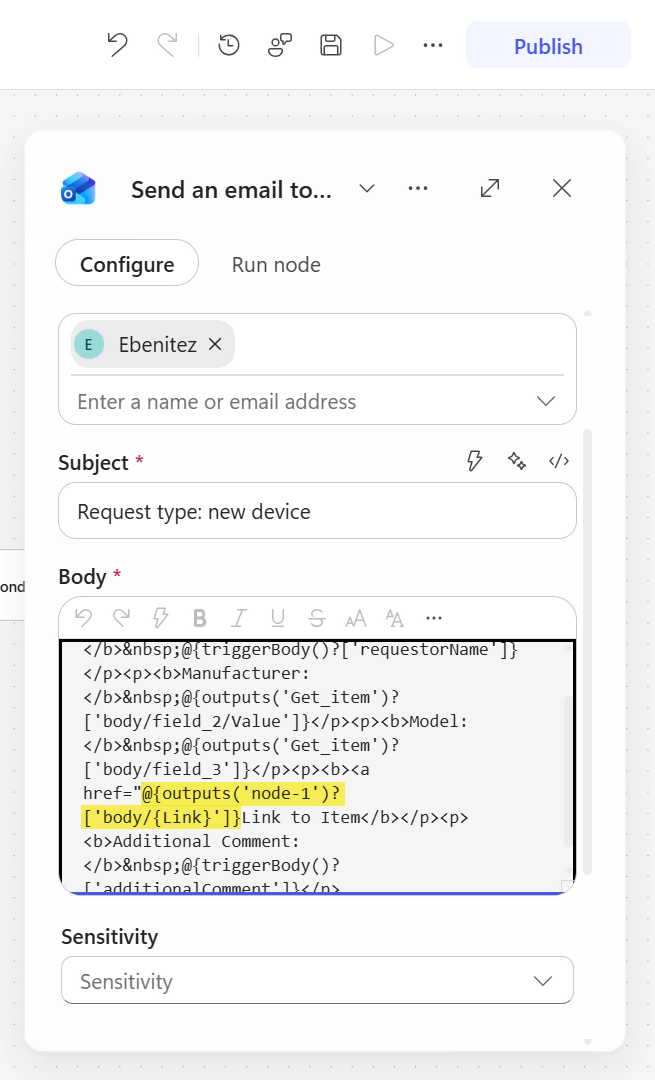
Task: Click the Outlook connector icon
Action: pos(78,188)
